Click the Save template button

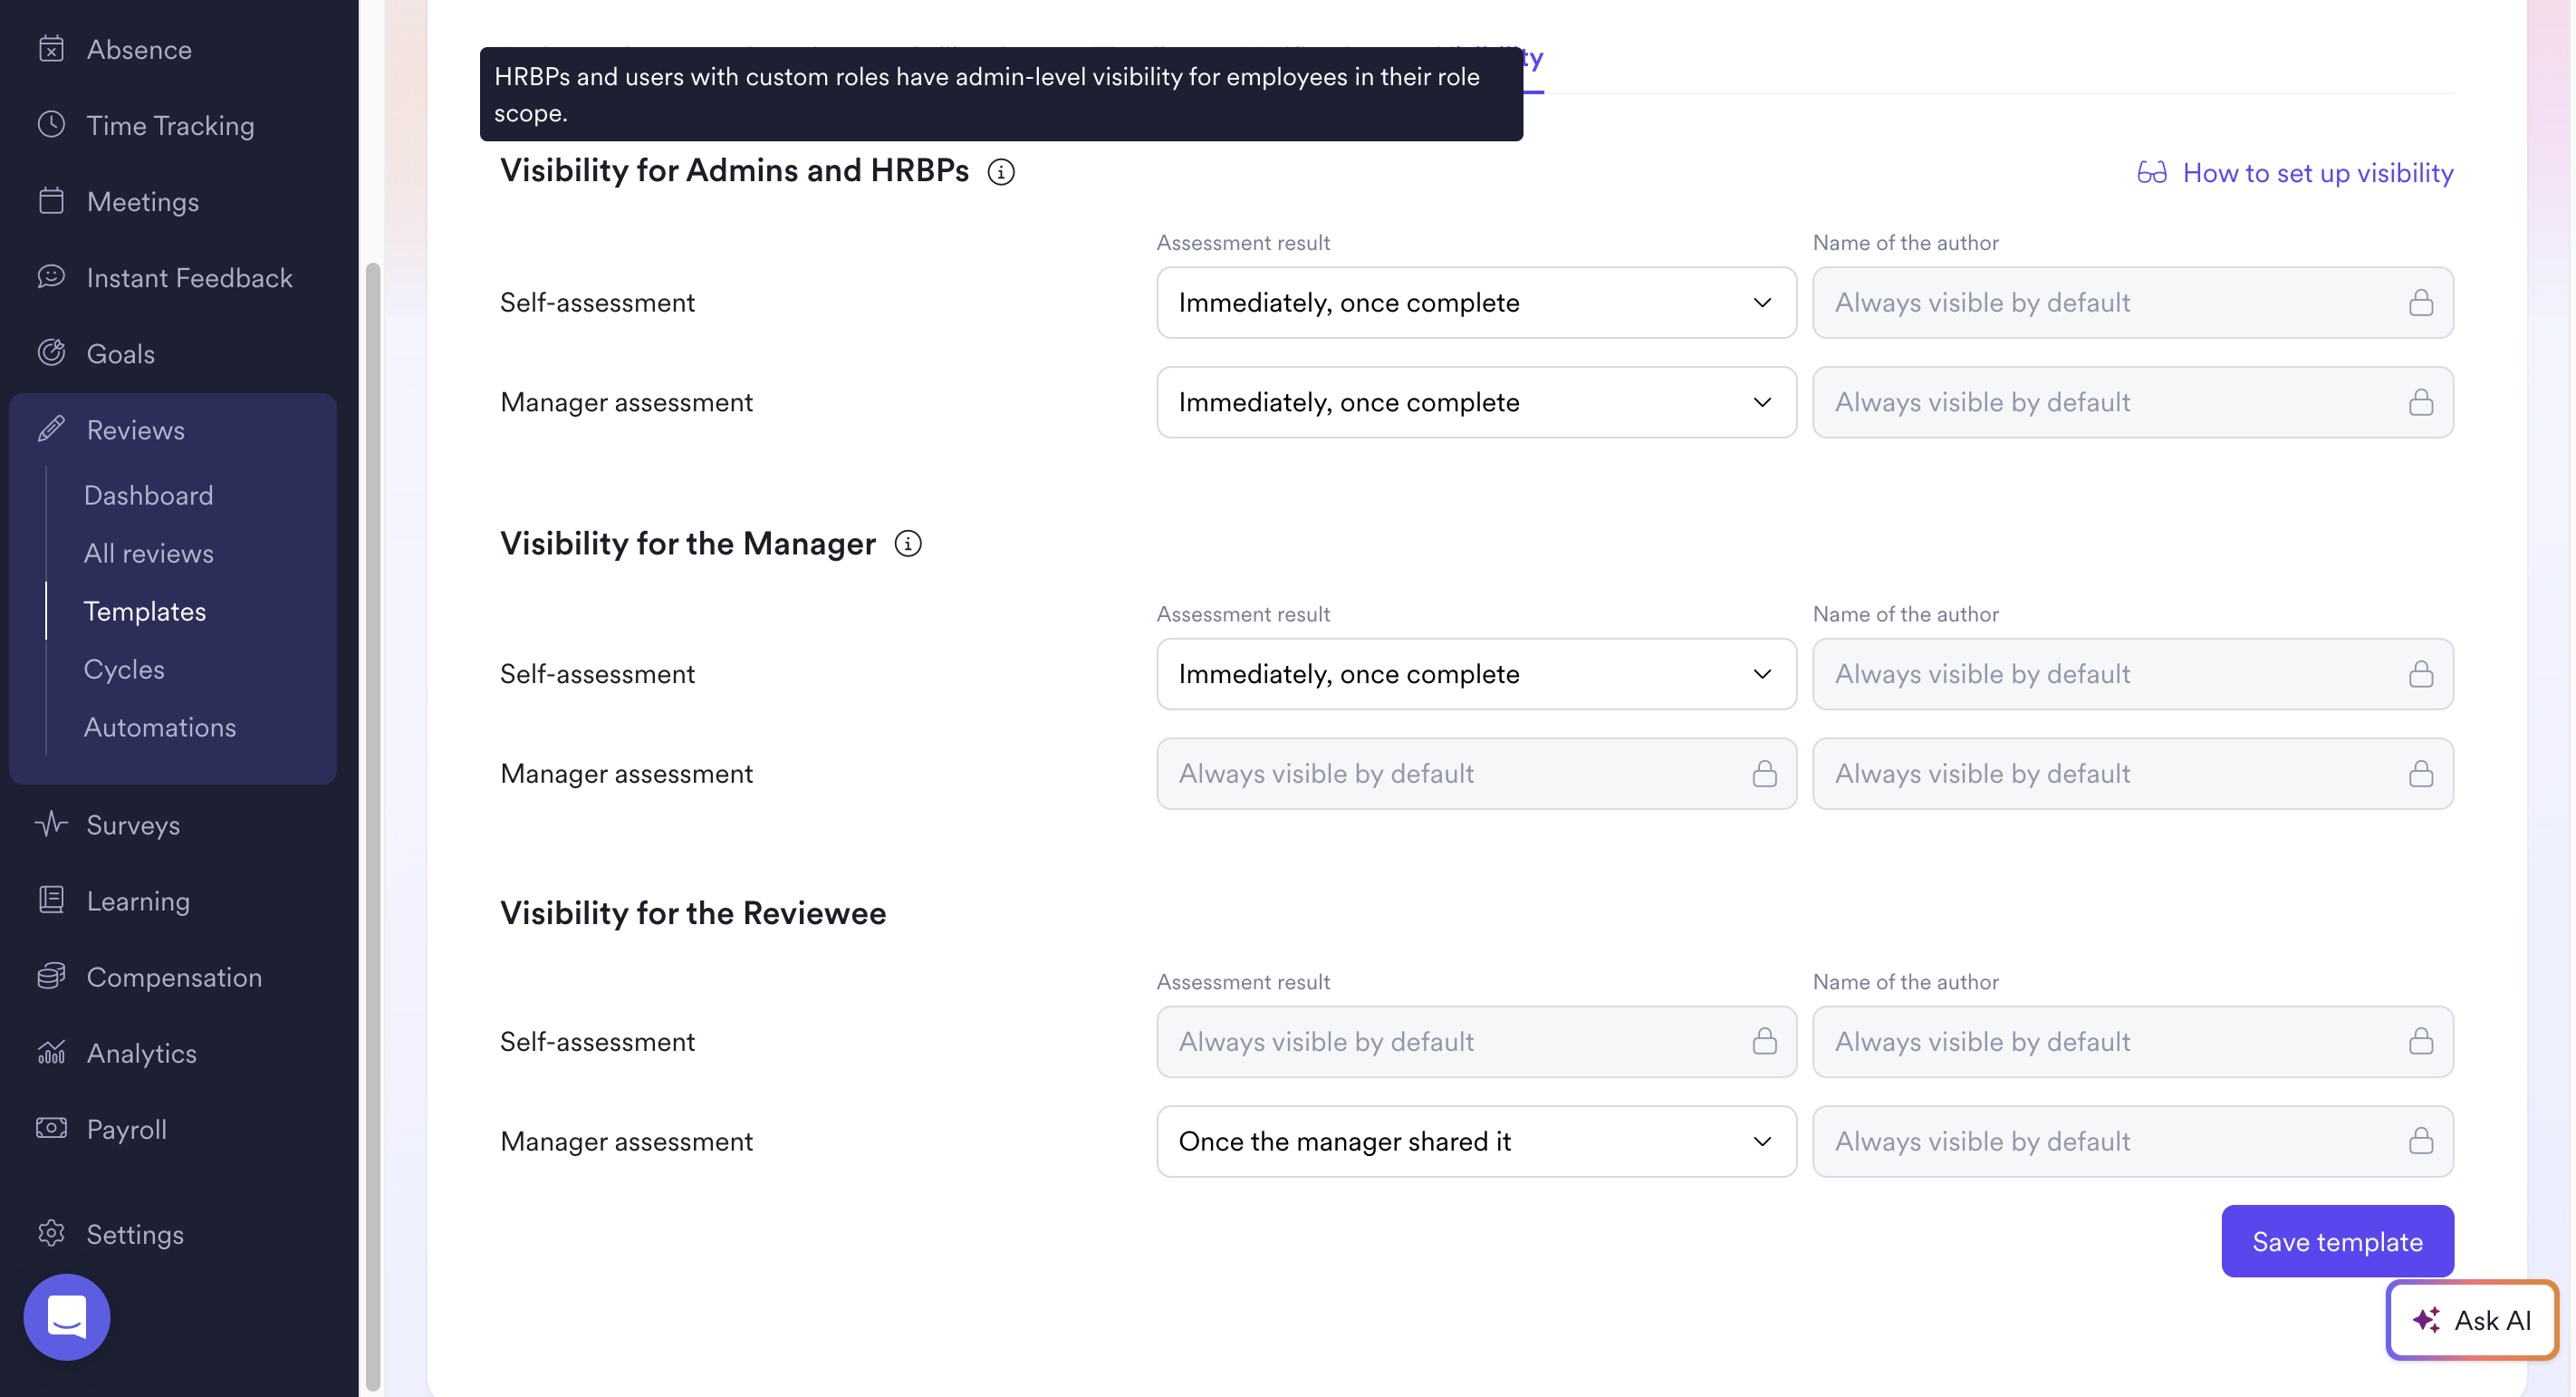coord(2337,1241)
